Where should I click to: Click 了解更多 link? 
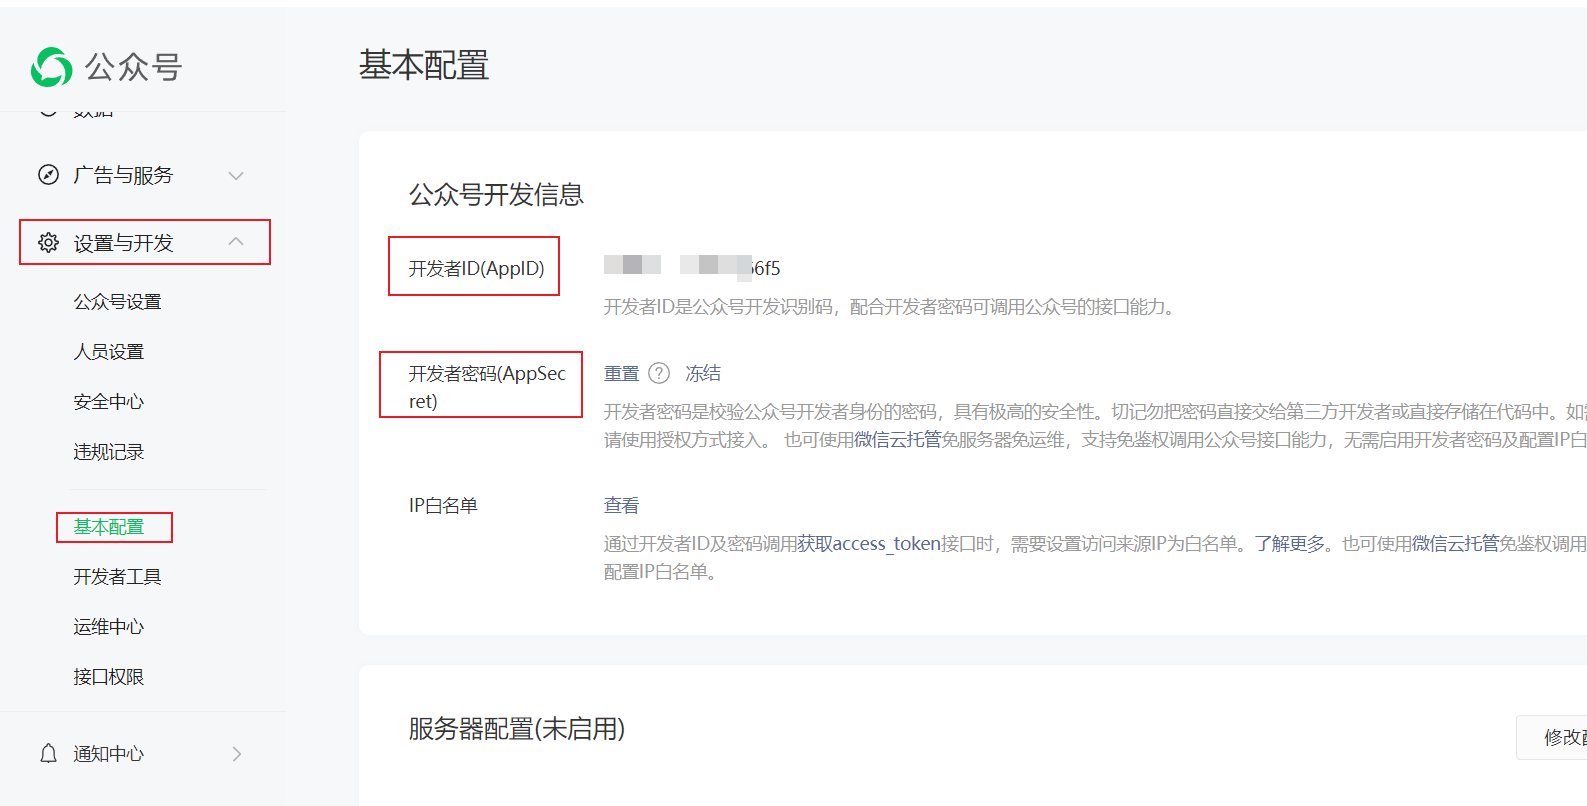click(x=1290, y=543)
